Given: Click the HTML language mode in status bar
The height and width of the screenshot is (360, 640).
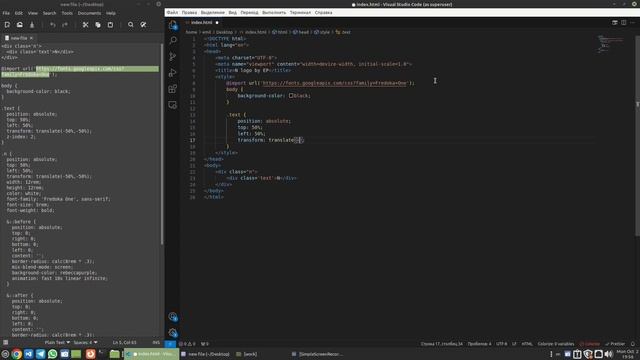Looking at the screenshot, I should click(527, 344).
